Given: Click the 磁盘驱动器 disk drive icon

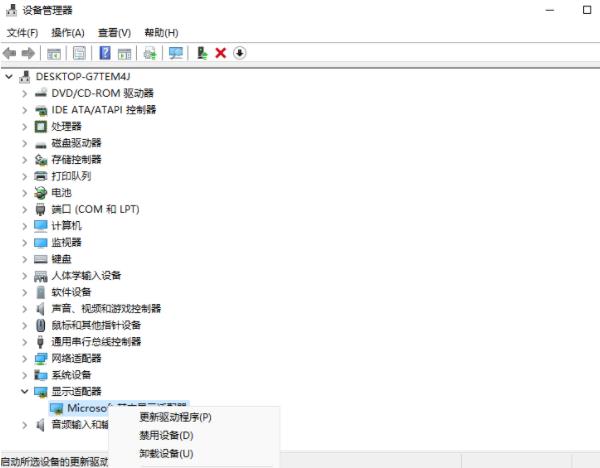Looking at the screenshot, I should pyautogui.click(x=41, y=144).
